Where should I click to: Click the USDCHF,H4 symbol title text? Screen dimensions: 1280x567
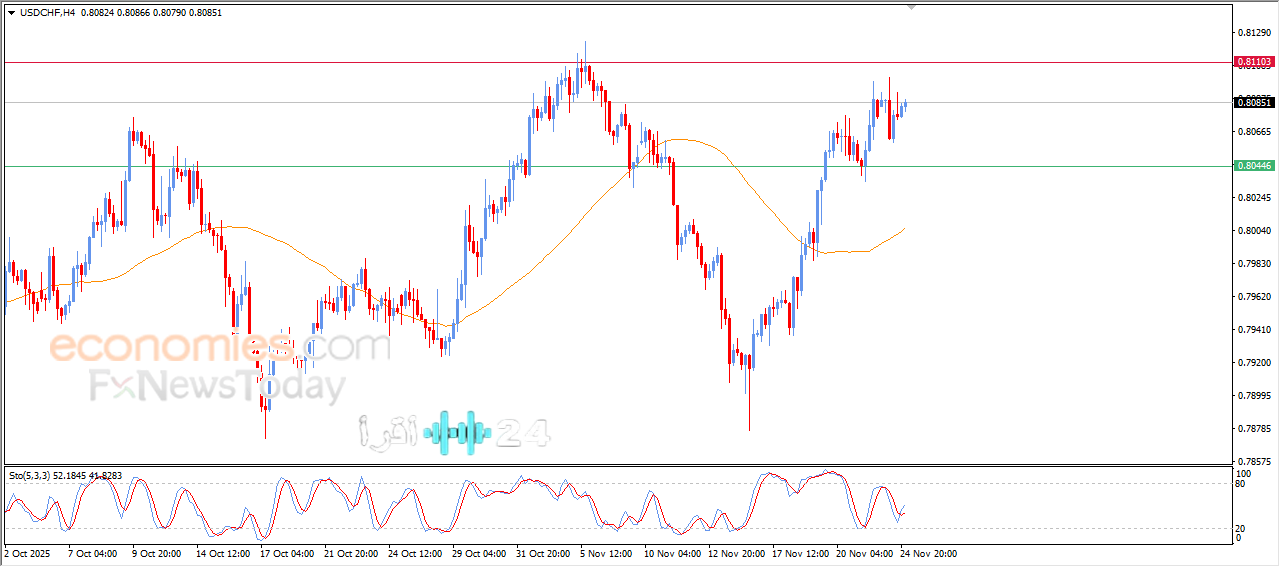tap(47, 13)
